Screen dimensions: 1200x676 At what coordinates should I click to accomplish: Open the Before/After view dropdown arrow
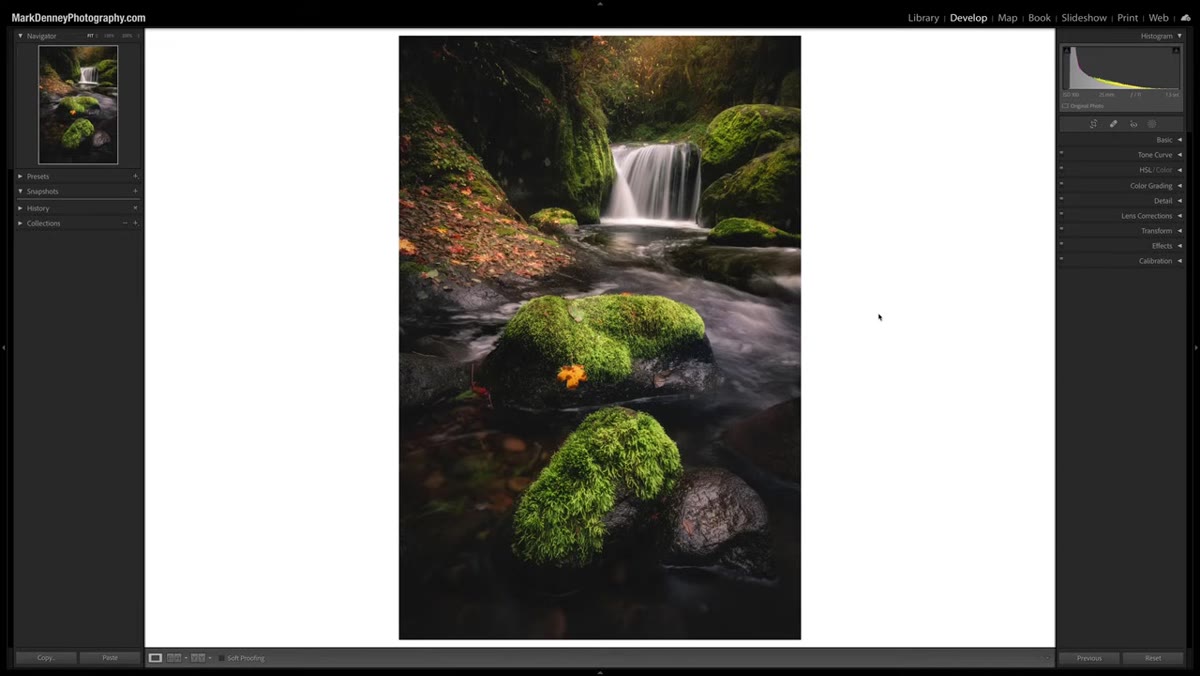pyautogui.click(x=209, y=658)
